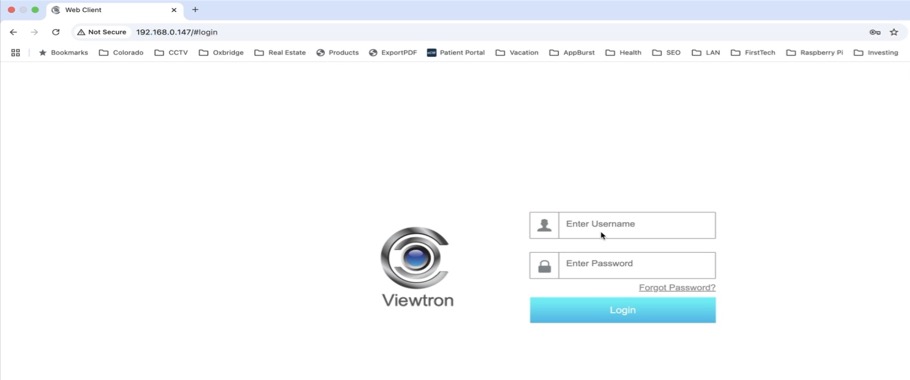The height and width of the screenshot is (380, 910).
Task: Open the Products bookmark
Action: click(337, 52)
